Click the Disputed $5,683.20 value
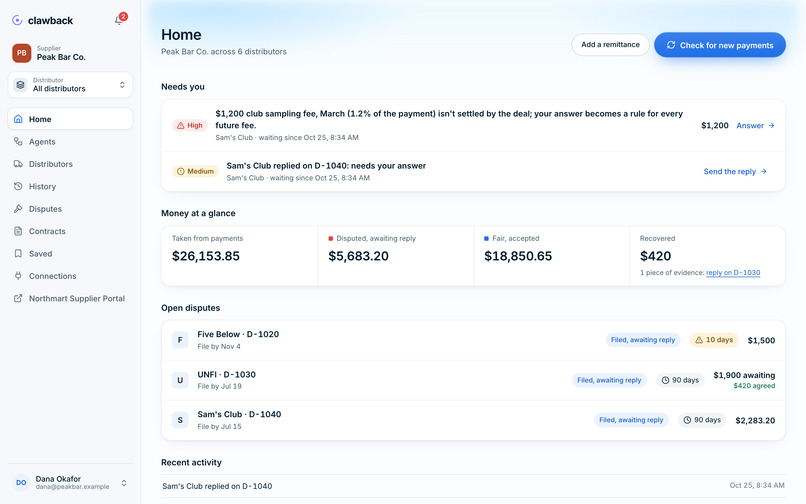The width and height of the screenshot is (806, 504). [358, 256]
